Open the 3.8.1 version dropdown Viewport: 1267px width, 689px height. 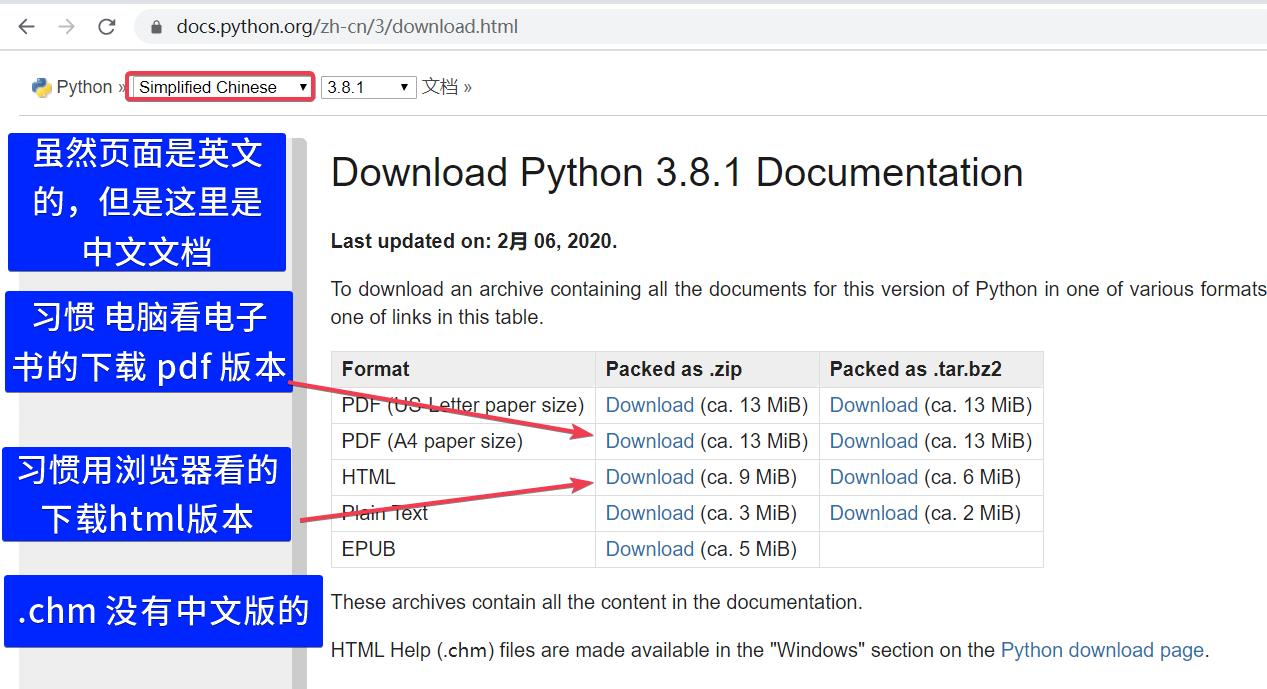(368, 87)
